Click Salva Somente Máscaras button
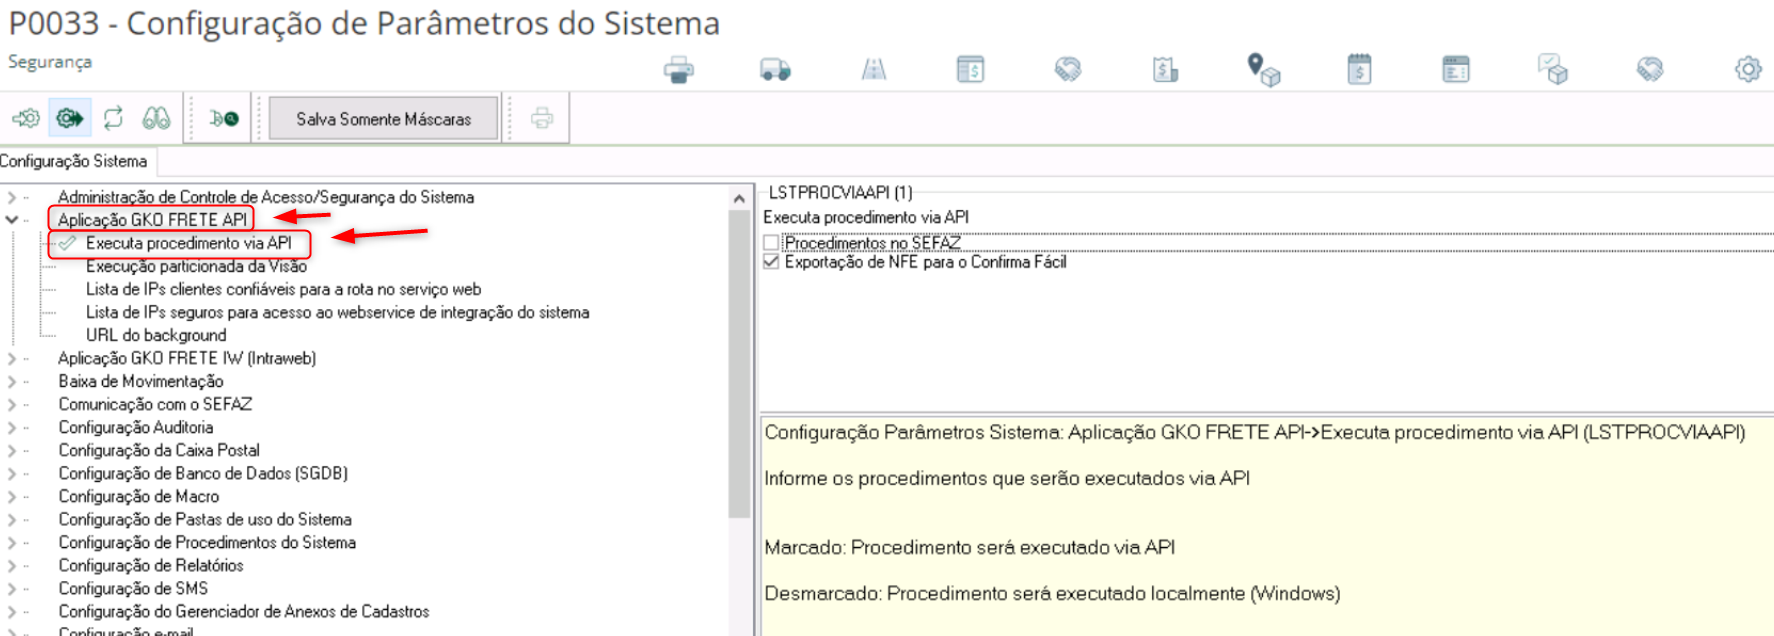Viewport: 1774px width, 636px height. 384,119
